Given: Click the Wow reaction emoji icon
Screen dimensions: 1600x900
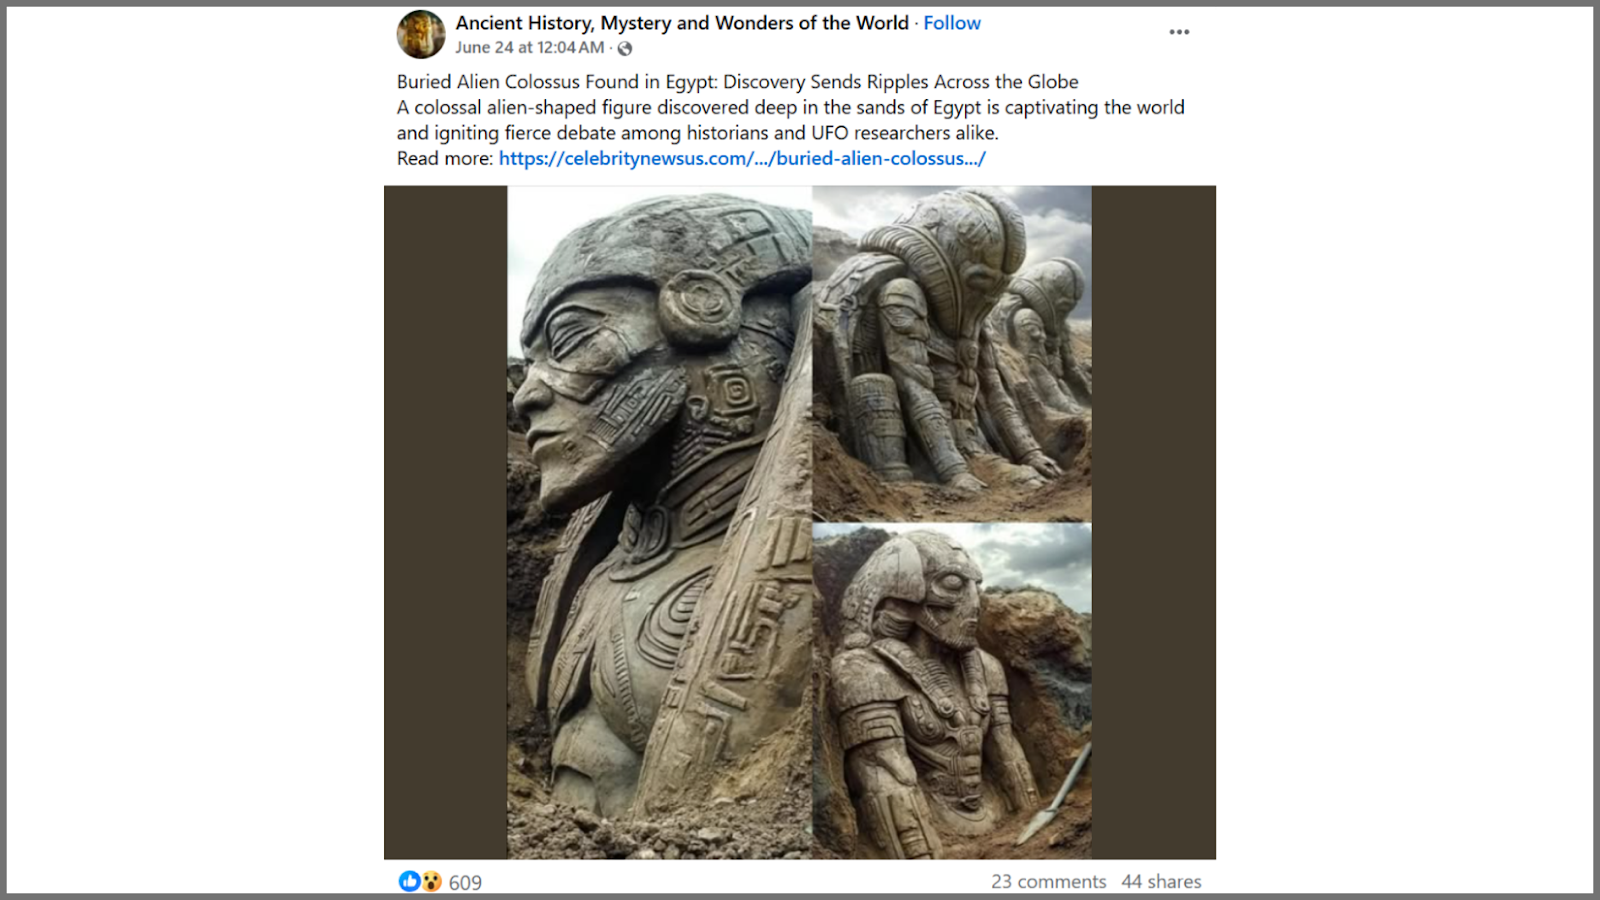Looking at the screenshot, I should pos(431,881).
